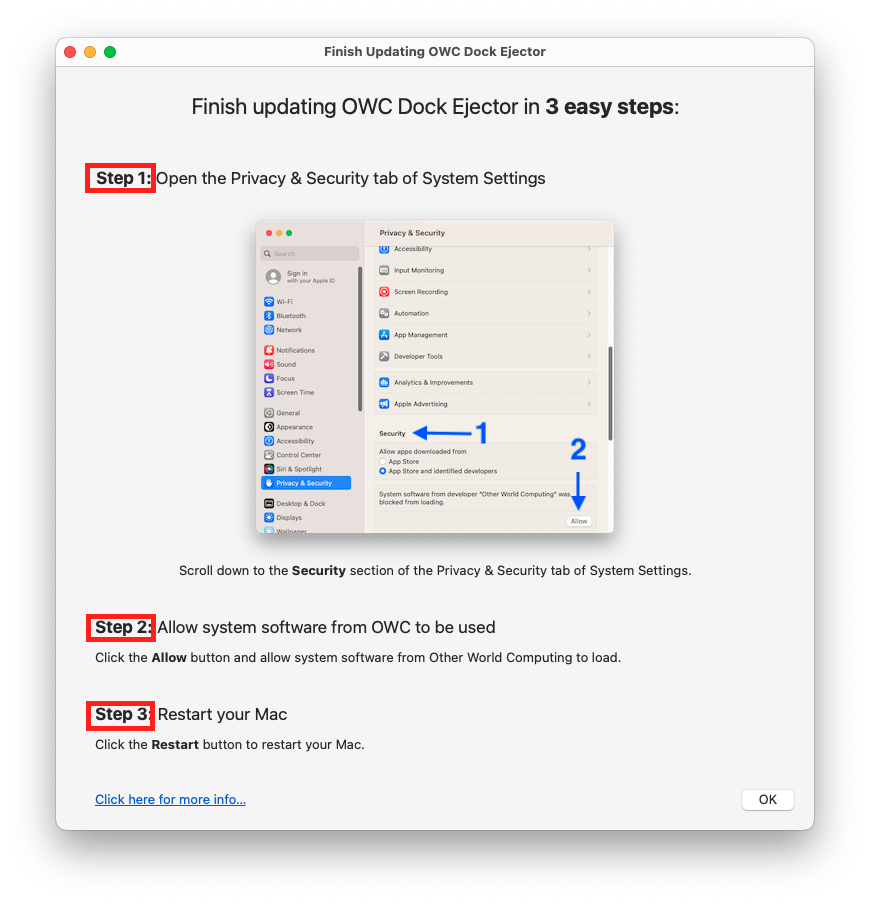870x904 pixels.
Task: Open the Click here for more info link
Action: pyautogui.click(x=170, y=799)
